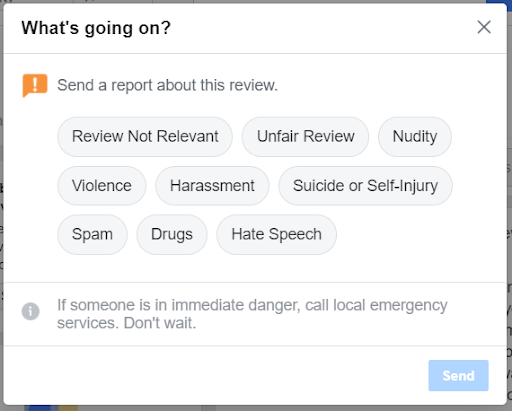512x411 pixels.
Task: Click the gray info circle icon
Action: 31,311
